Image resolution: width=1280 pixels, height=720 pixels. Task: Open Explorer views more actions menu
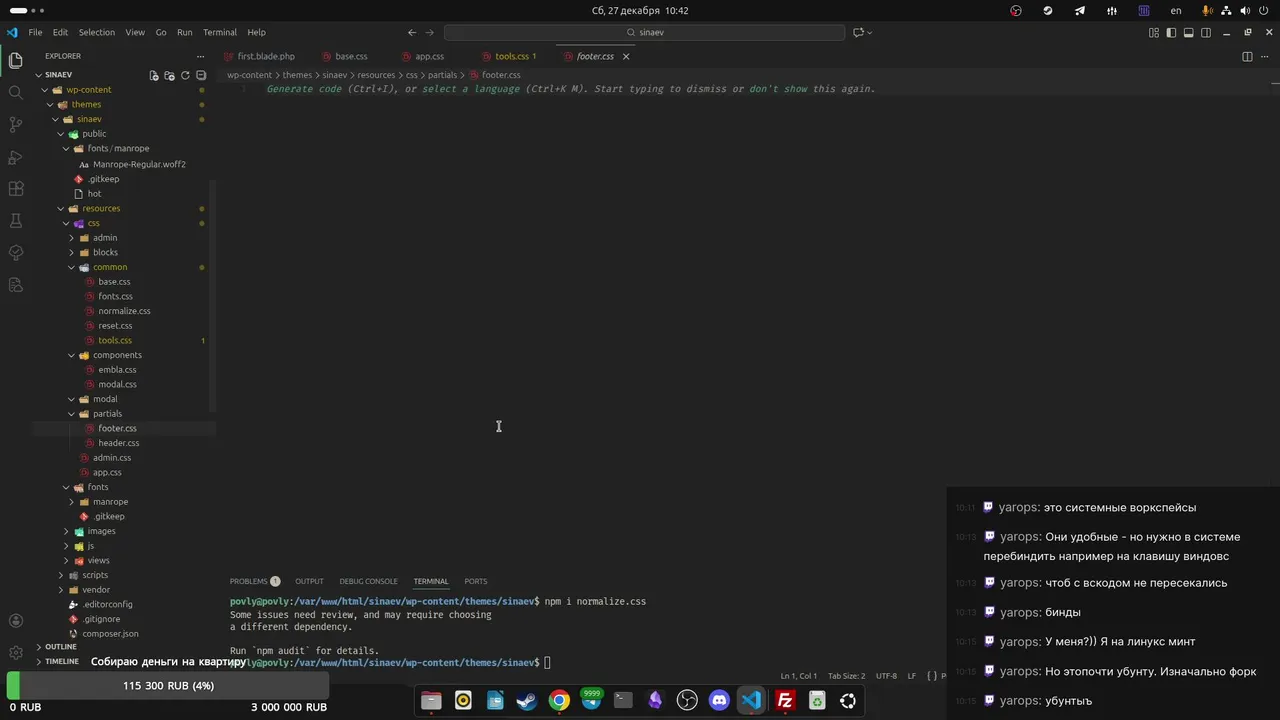(200, 57)
